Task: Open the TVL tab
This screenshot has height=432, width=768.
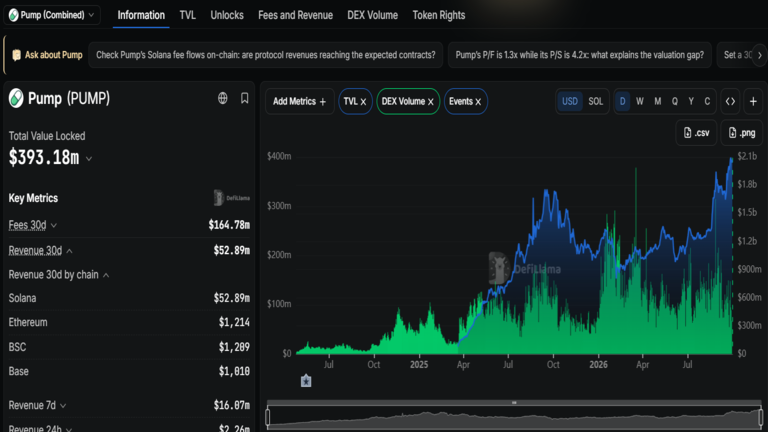Action: coord(188,15)
